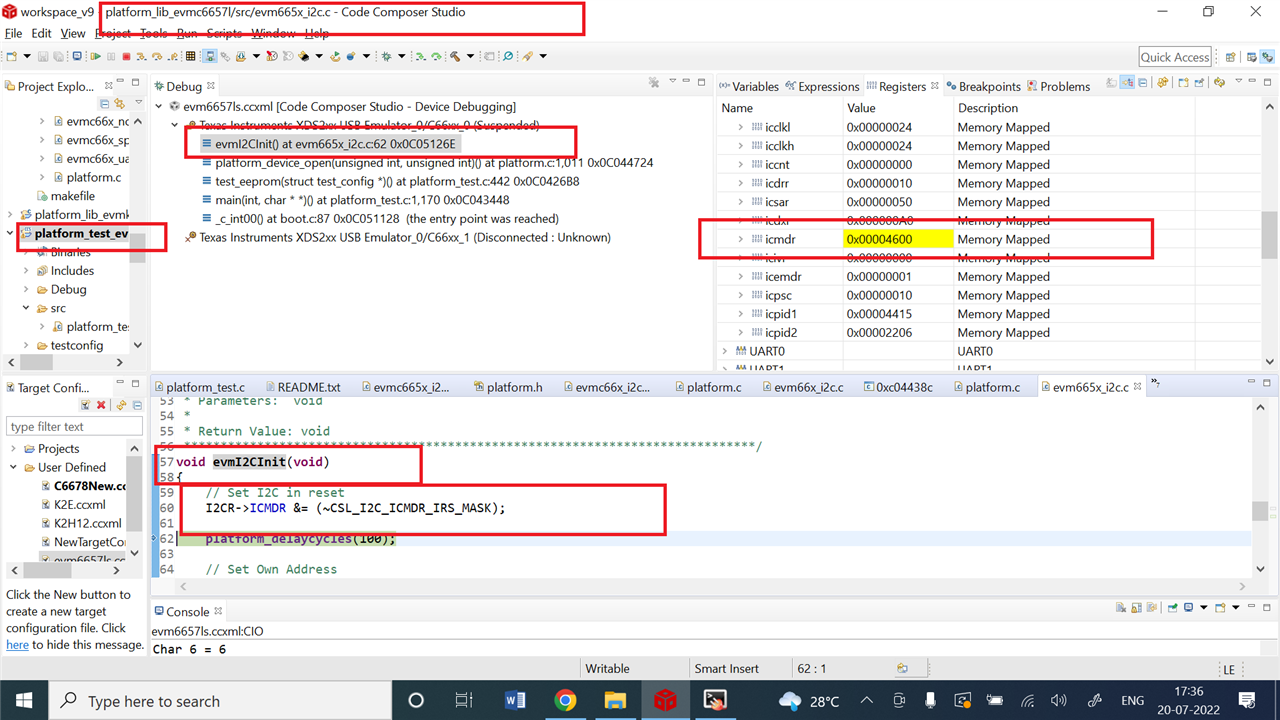Click the 'type filter text' field
The width and height of the screenshot is (1280, 720).
[75, 427]
